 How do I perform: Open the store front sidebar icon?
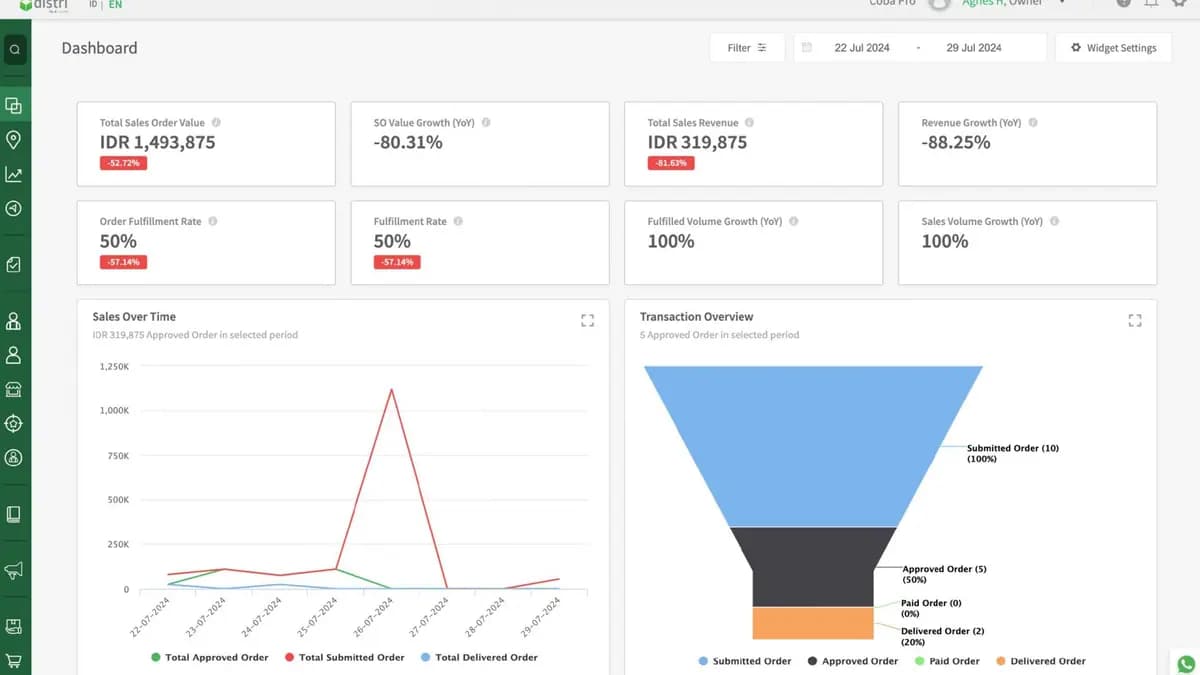coord(14,389)
